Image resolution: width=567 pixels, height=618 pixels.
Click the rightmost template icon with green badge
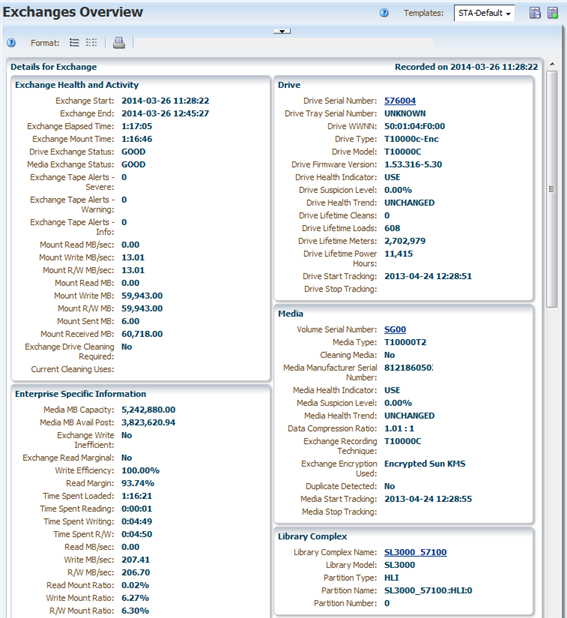tap(553, 13)
